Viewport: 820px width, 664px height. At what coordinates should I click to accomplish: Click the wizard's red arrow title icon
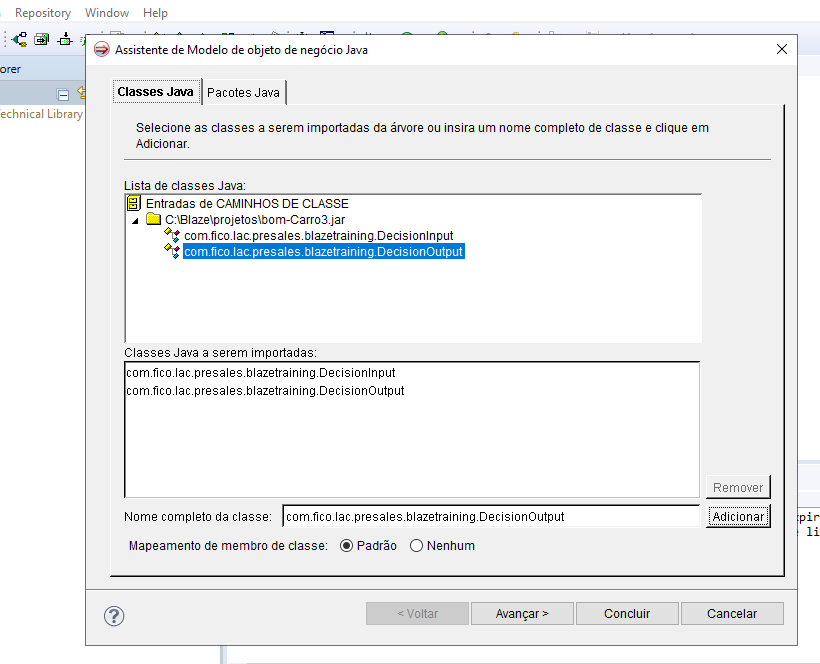point(101,48)
